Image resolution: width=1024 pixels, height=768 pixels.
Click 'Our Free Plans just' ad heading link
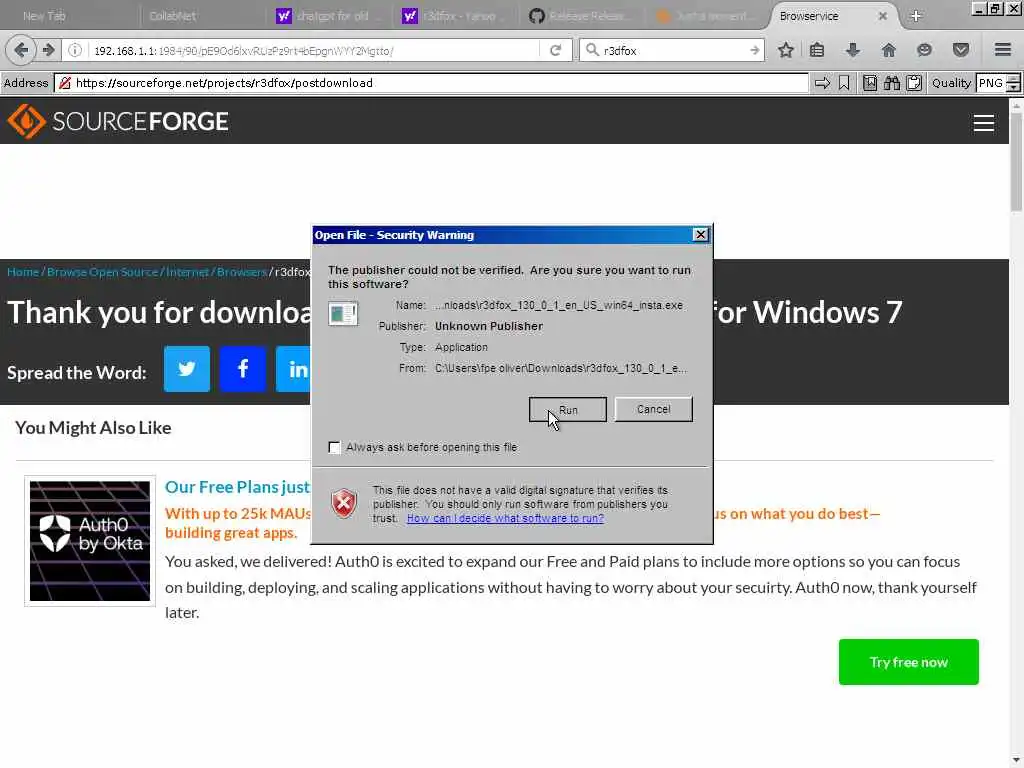[x=238, y=487]
